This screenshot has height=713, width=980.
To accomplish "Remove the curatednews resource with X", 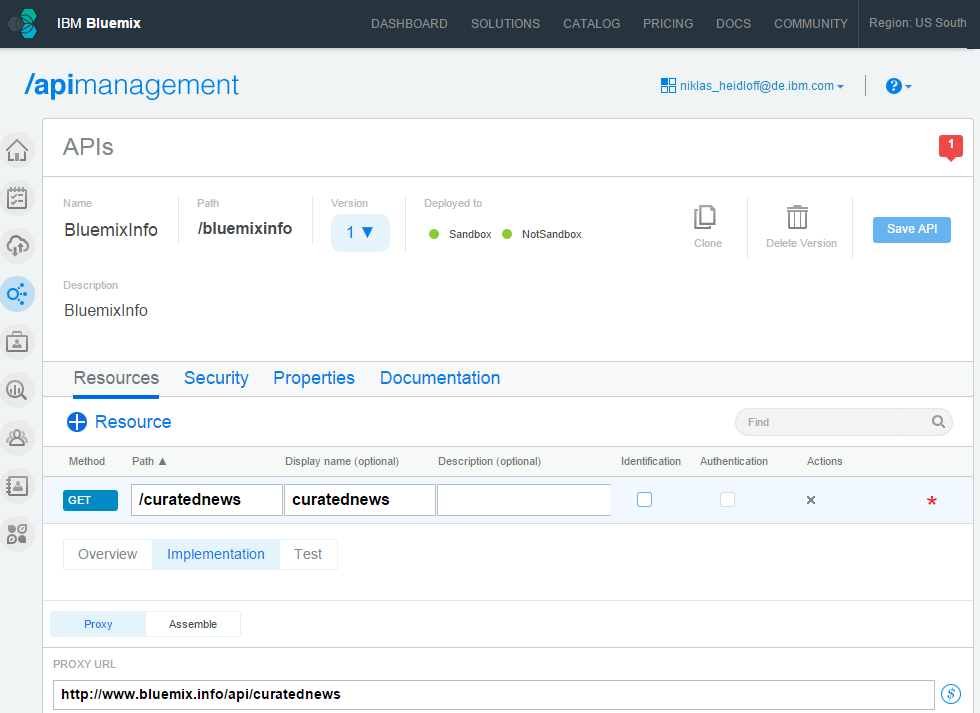I will pos(811,500).
